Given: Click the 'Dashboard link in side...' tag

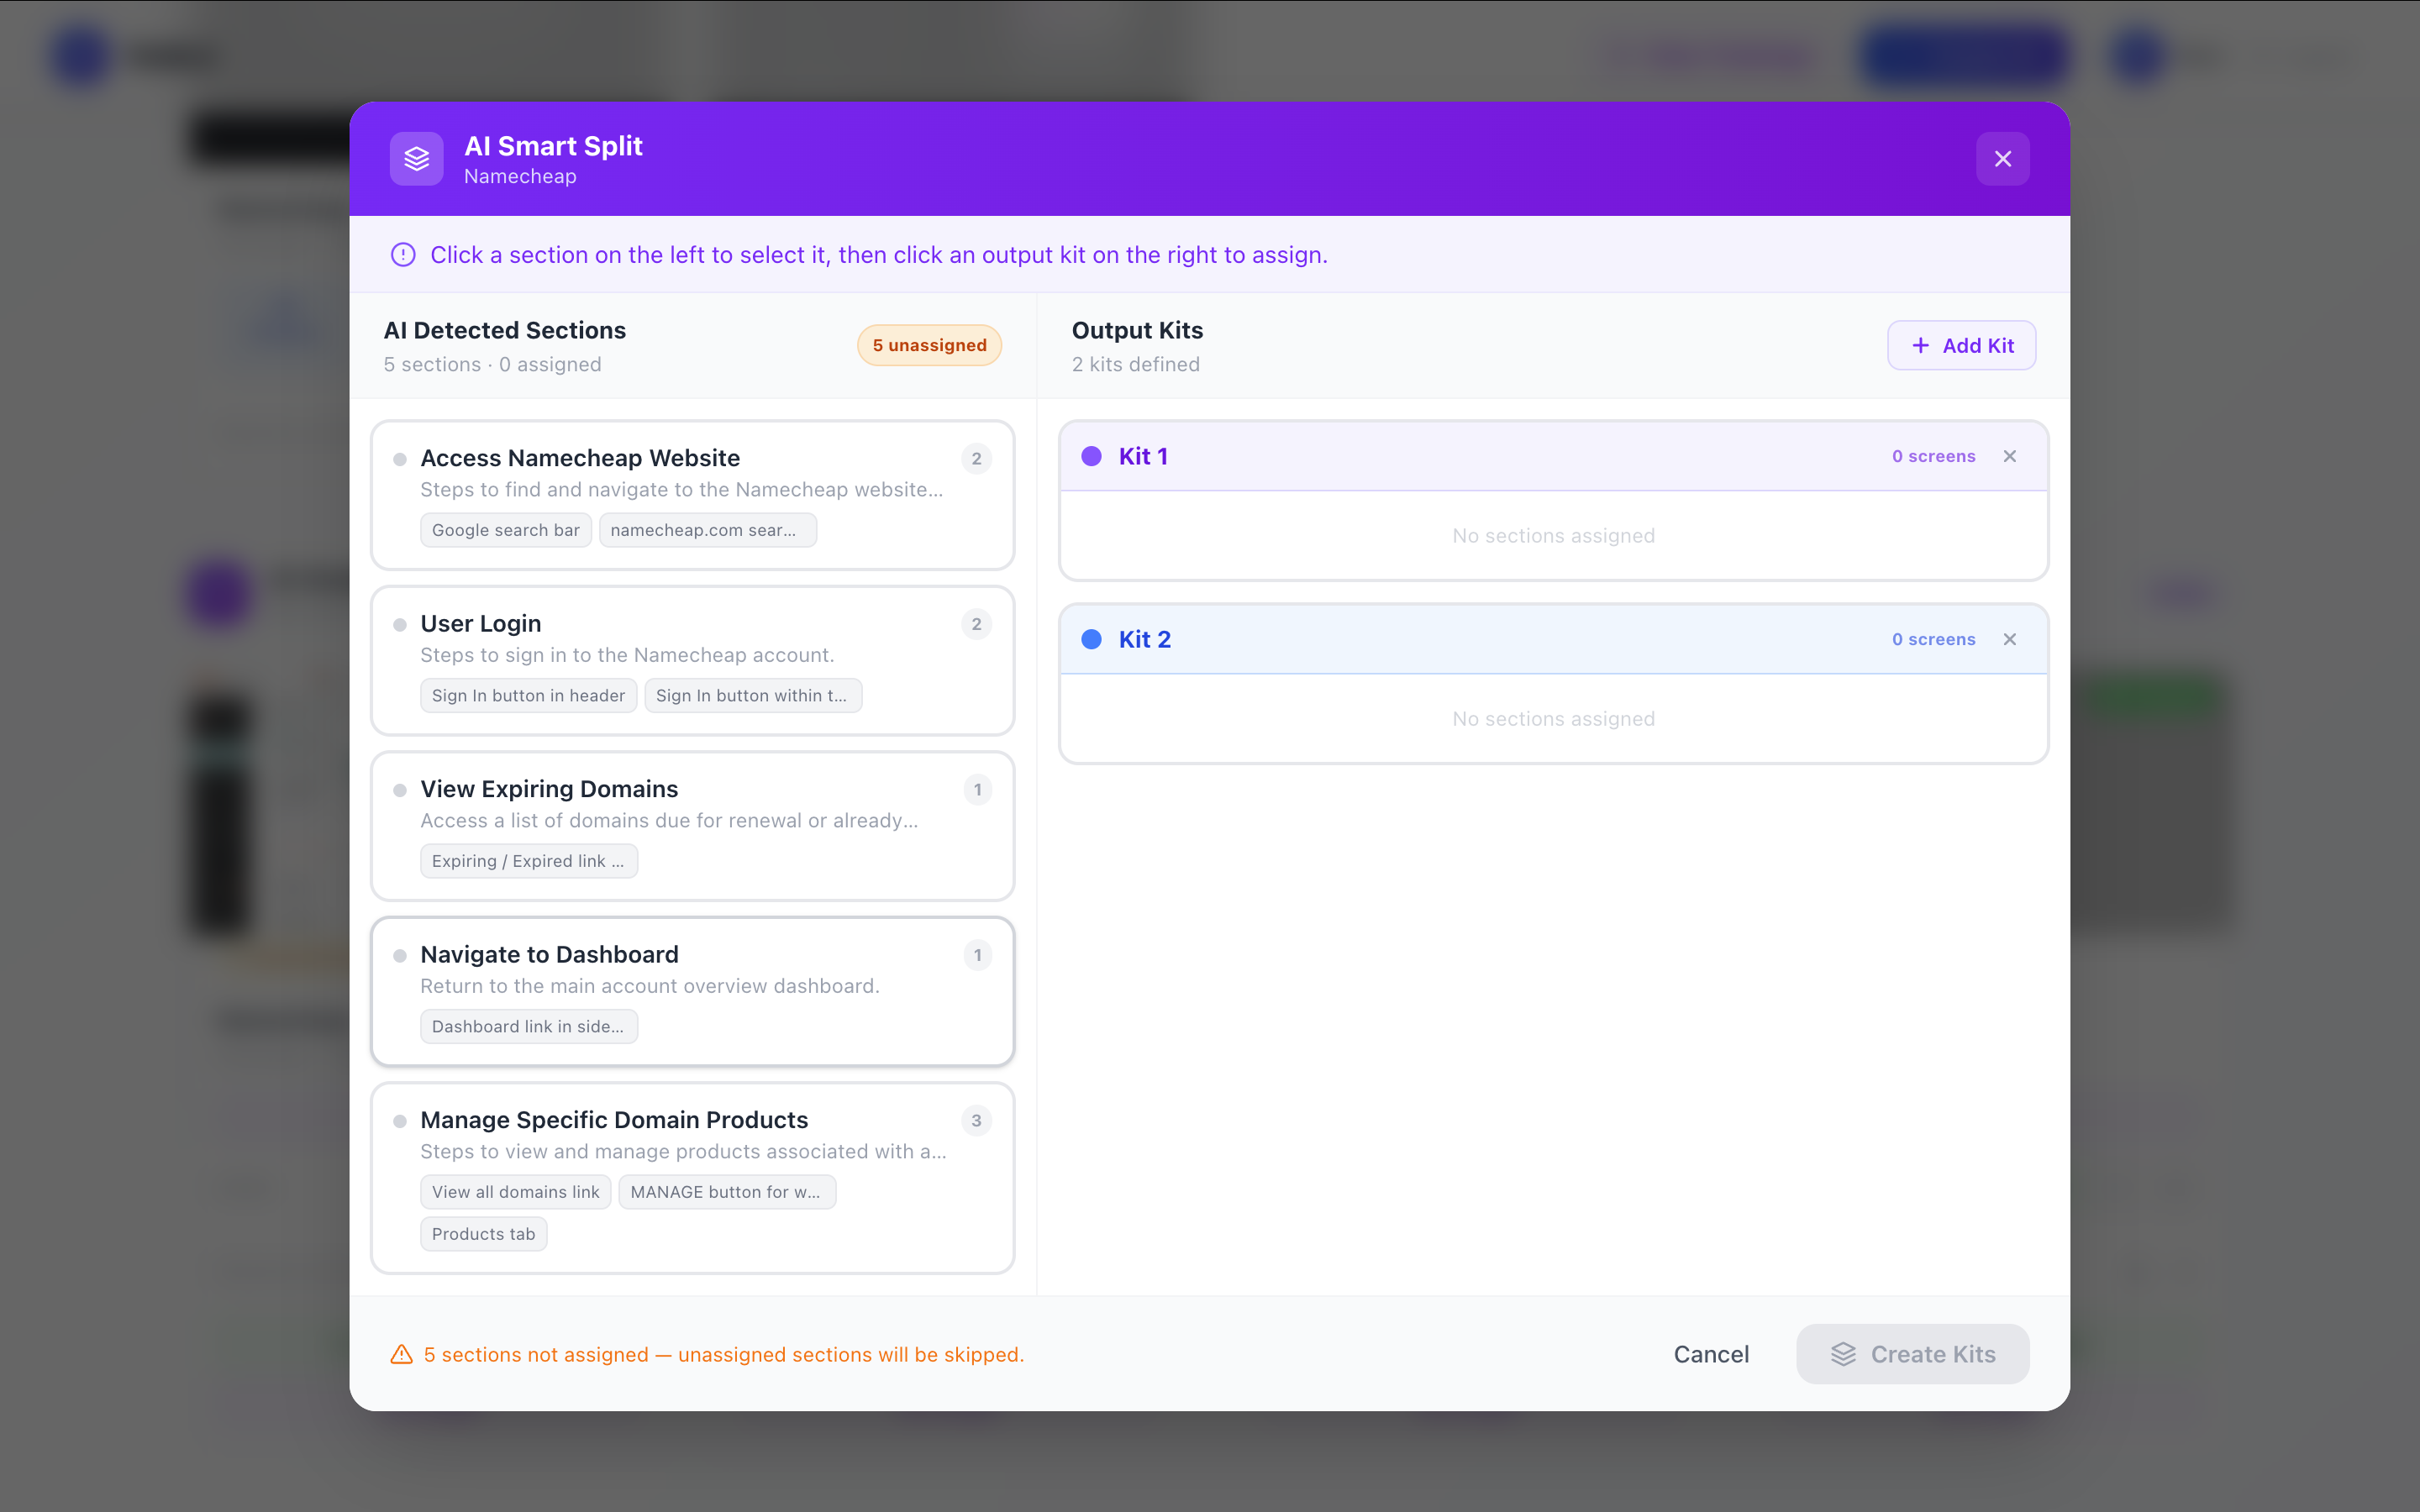Looking at the screenshot, I should point(528,1026).
